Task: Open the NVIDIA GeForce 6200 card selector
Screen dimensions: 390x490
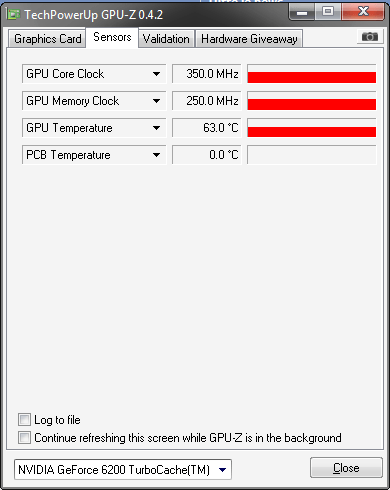Action: point(123,470)
